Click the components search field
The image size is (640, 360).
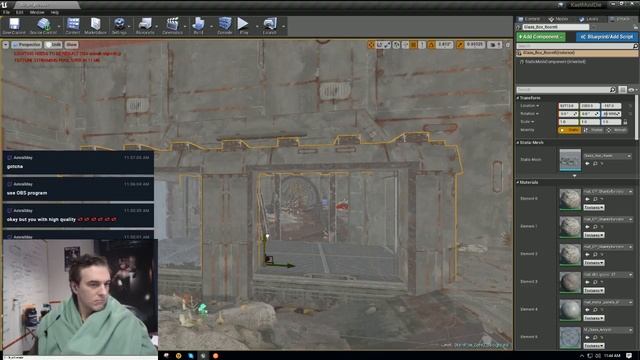(x=577, y=46)
